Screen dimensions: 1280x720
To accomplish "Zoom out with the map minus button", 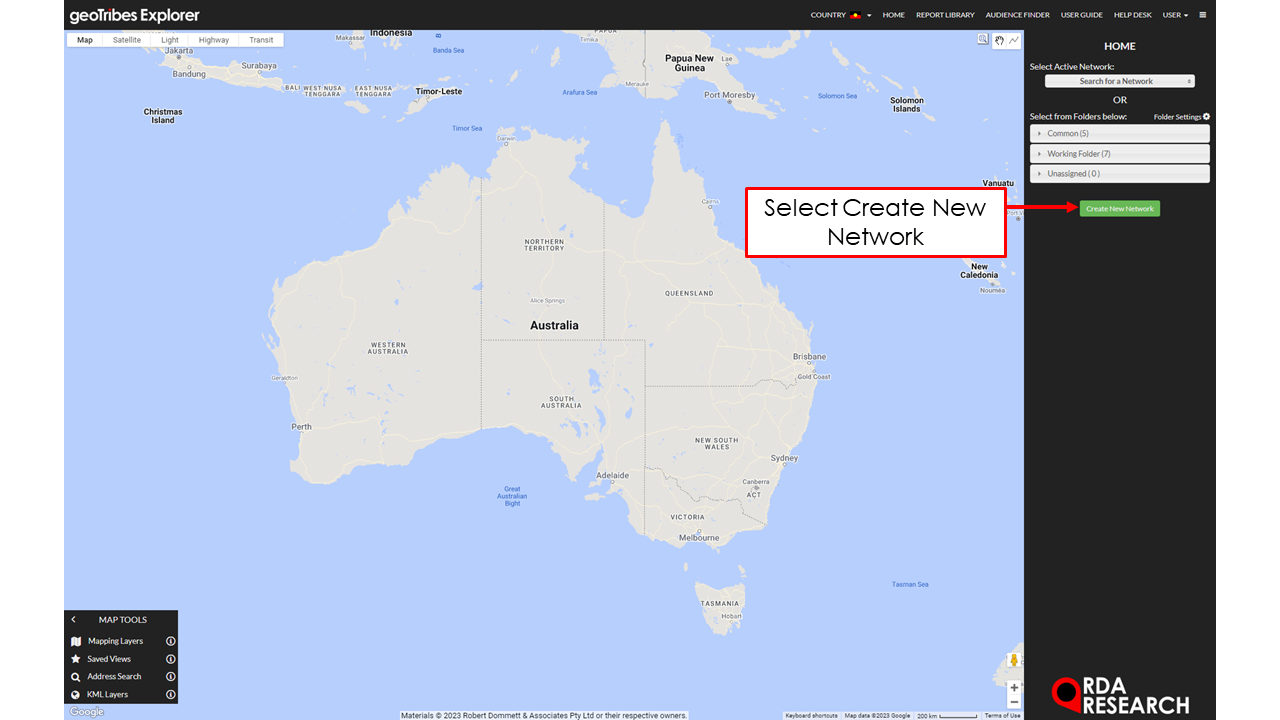I will pyautogui.click(x=1014, y=702).
